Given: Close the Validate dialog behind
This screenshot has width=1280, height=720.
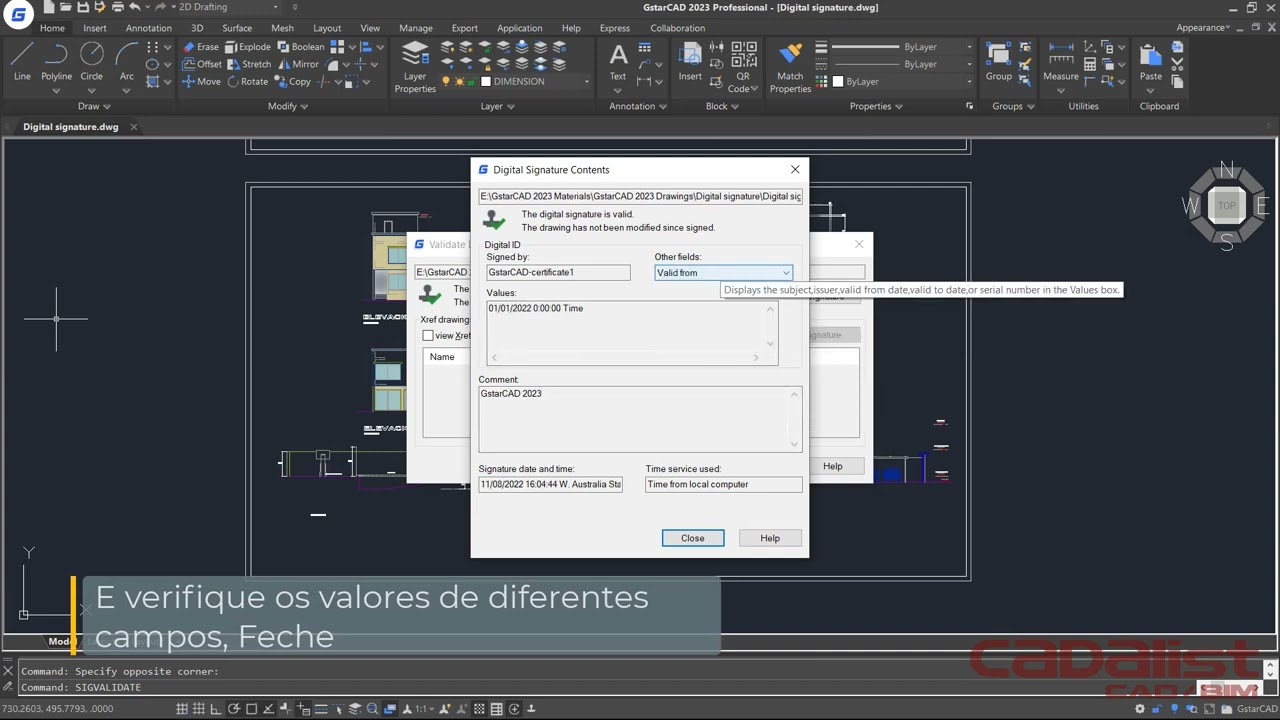Looking at the screenshot, I should [x=859, y=244].
